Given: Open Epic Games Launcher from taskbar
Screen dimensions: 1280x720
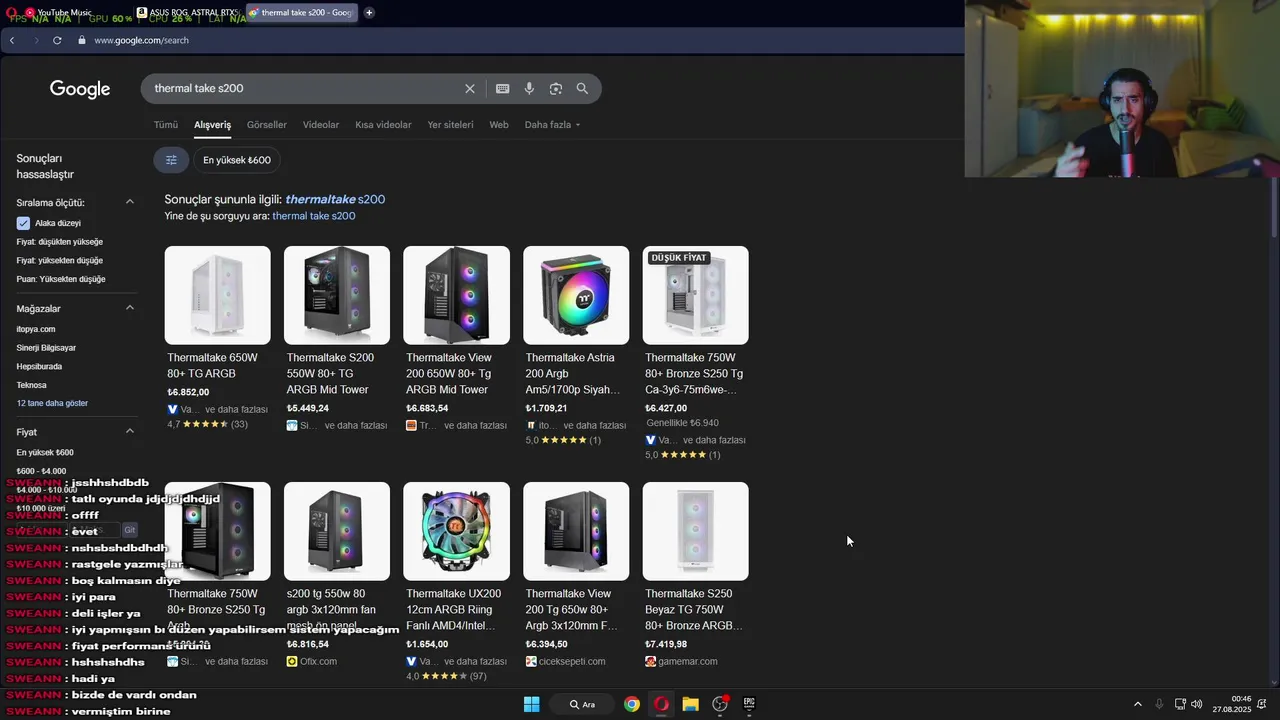Looking at the screenshot, I should coord(749,704).
